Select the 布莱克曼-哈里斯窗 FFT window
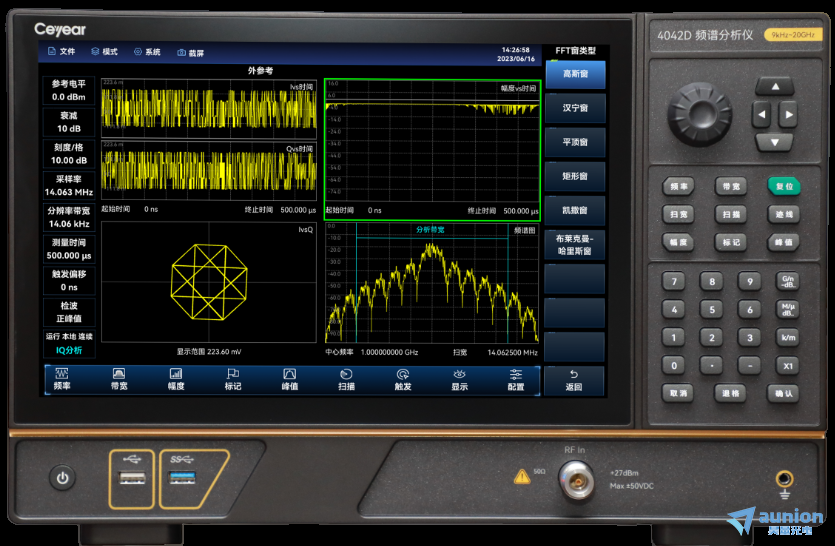 point(575,245)
